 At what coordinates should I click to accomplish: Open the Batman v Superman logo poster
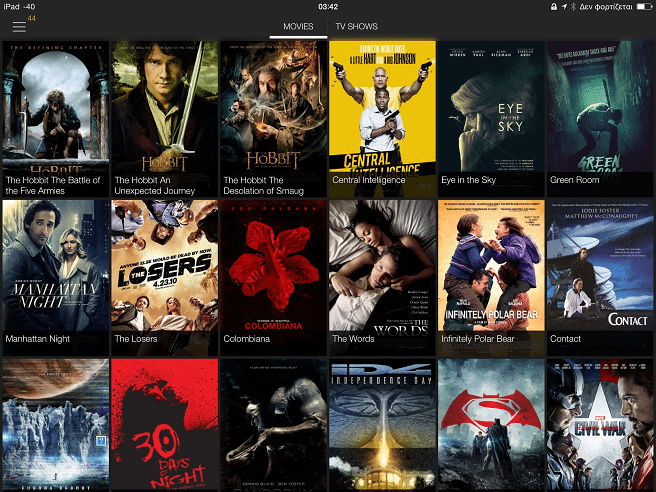tap(491, 425)
